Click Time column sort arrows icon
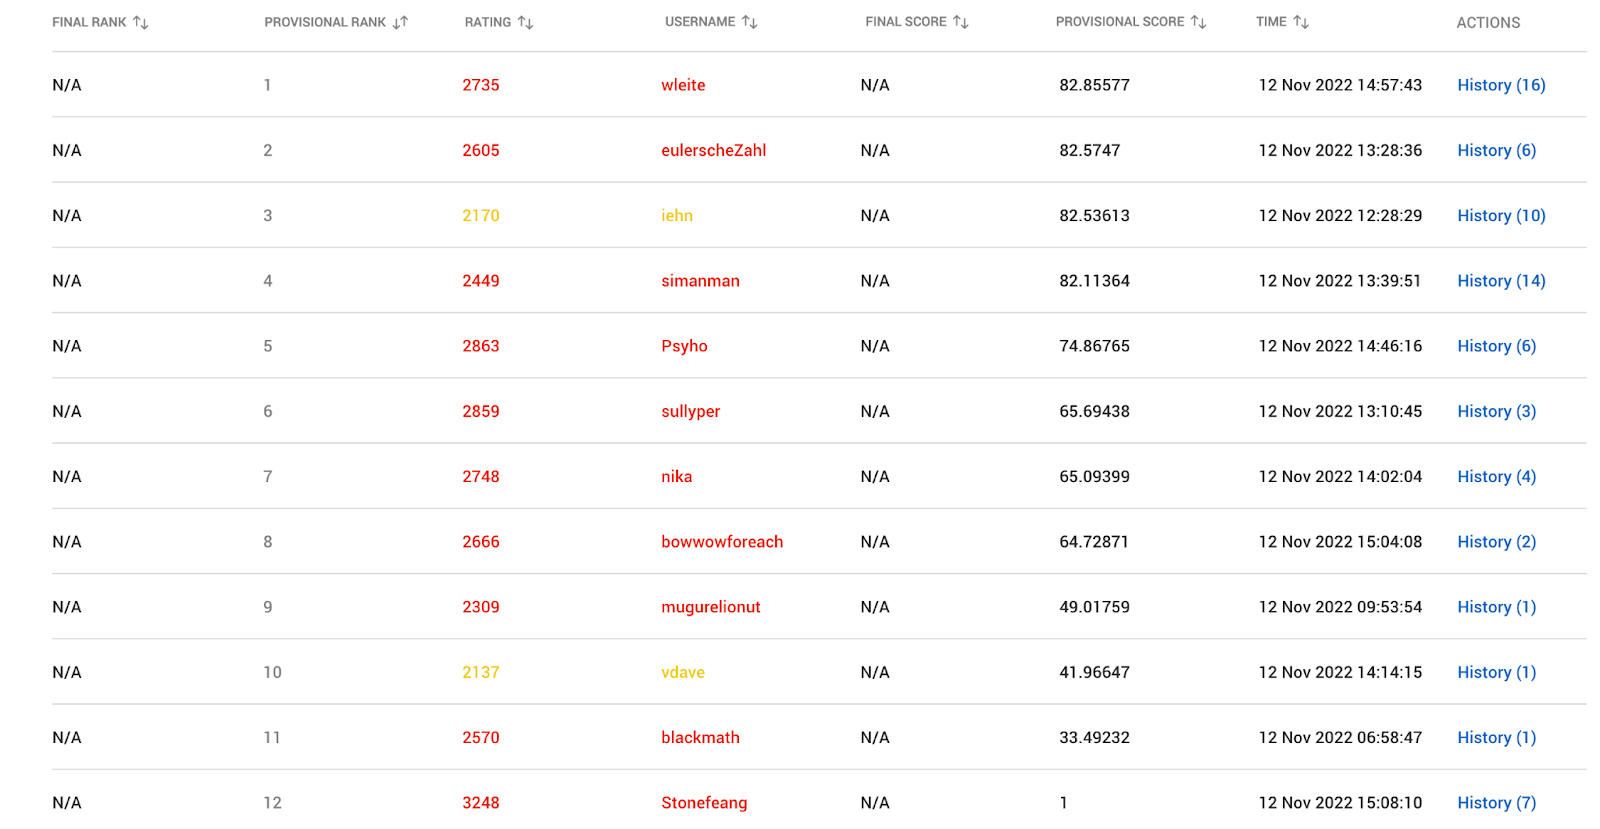Viewport: 1600px width, 829px height. [1301, 22]
